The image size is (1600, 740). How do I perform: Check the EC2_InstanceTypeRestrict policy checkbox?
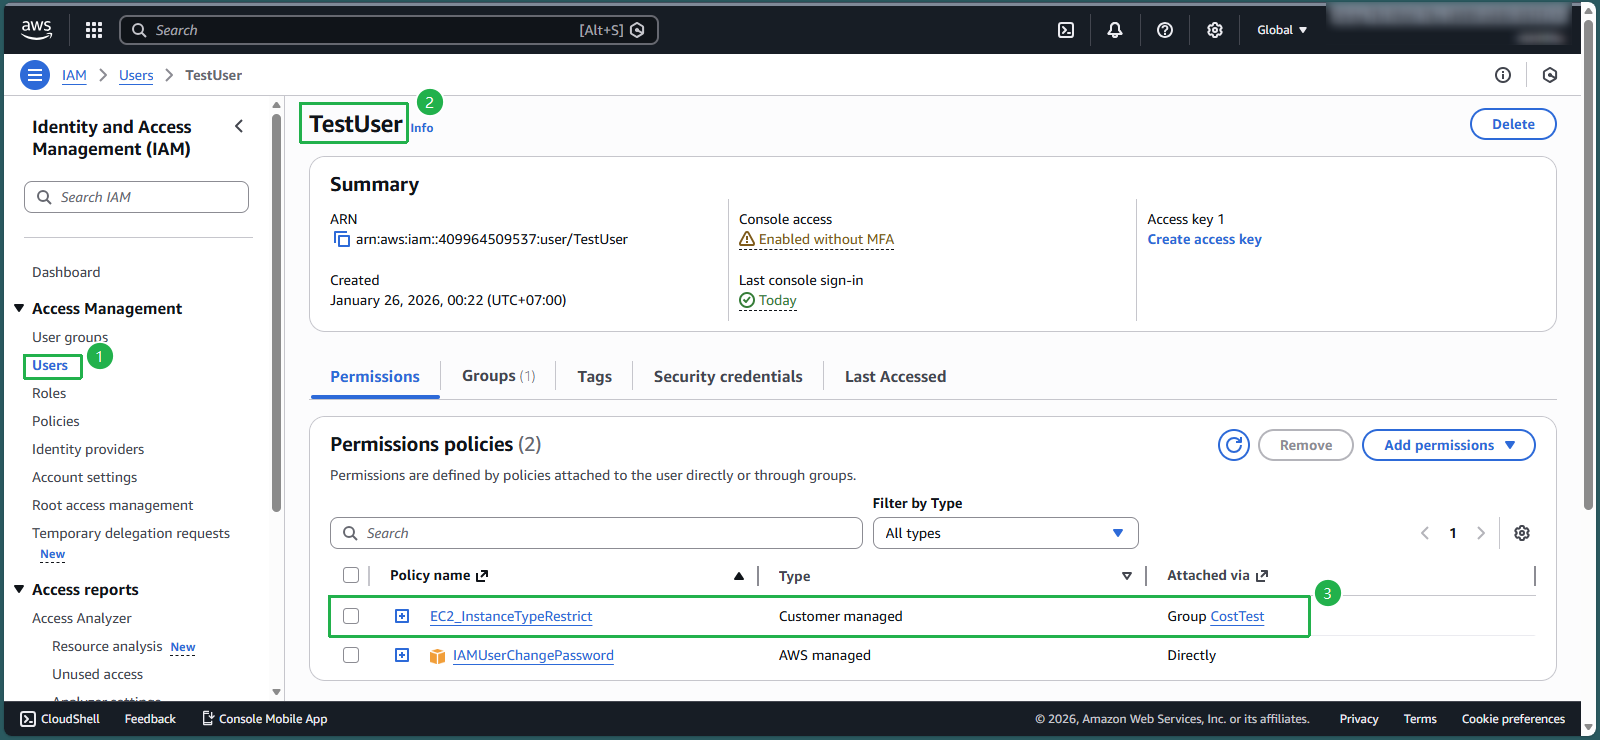click(351, 616)
